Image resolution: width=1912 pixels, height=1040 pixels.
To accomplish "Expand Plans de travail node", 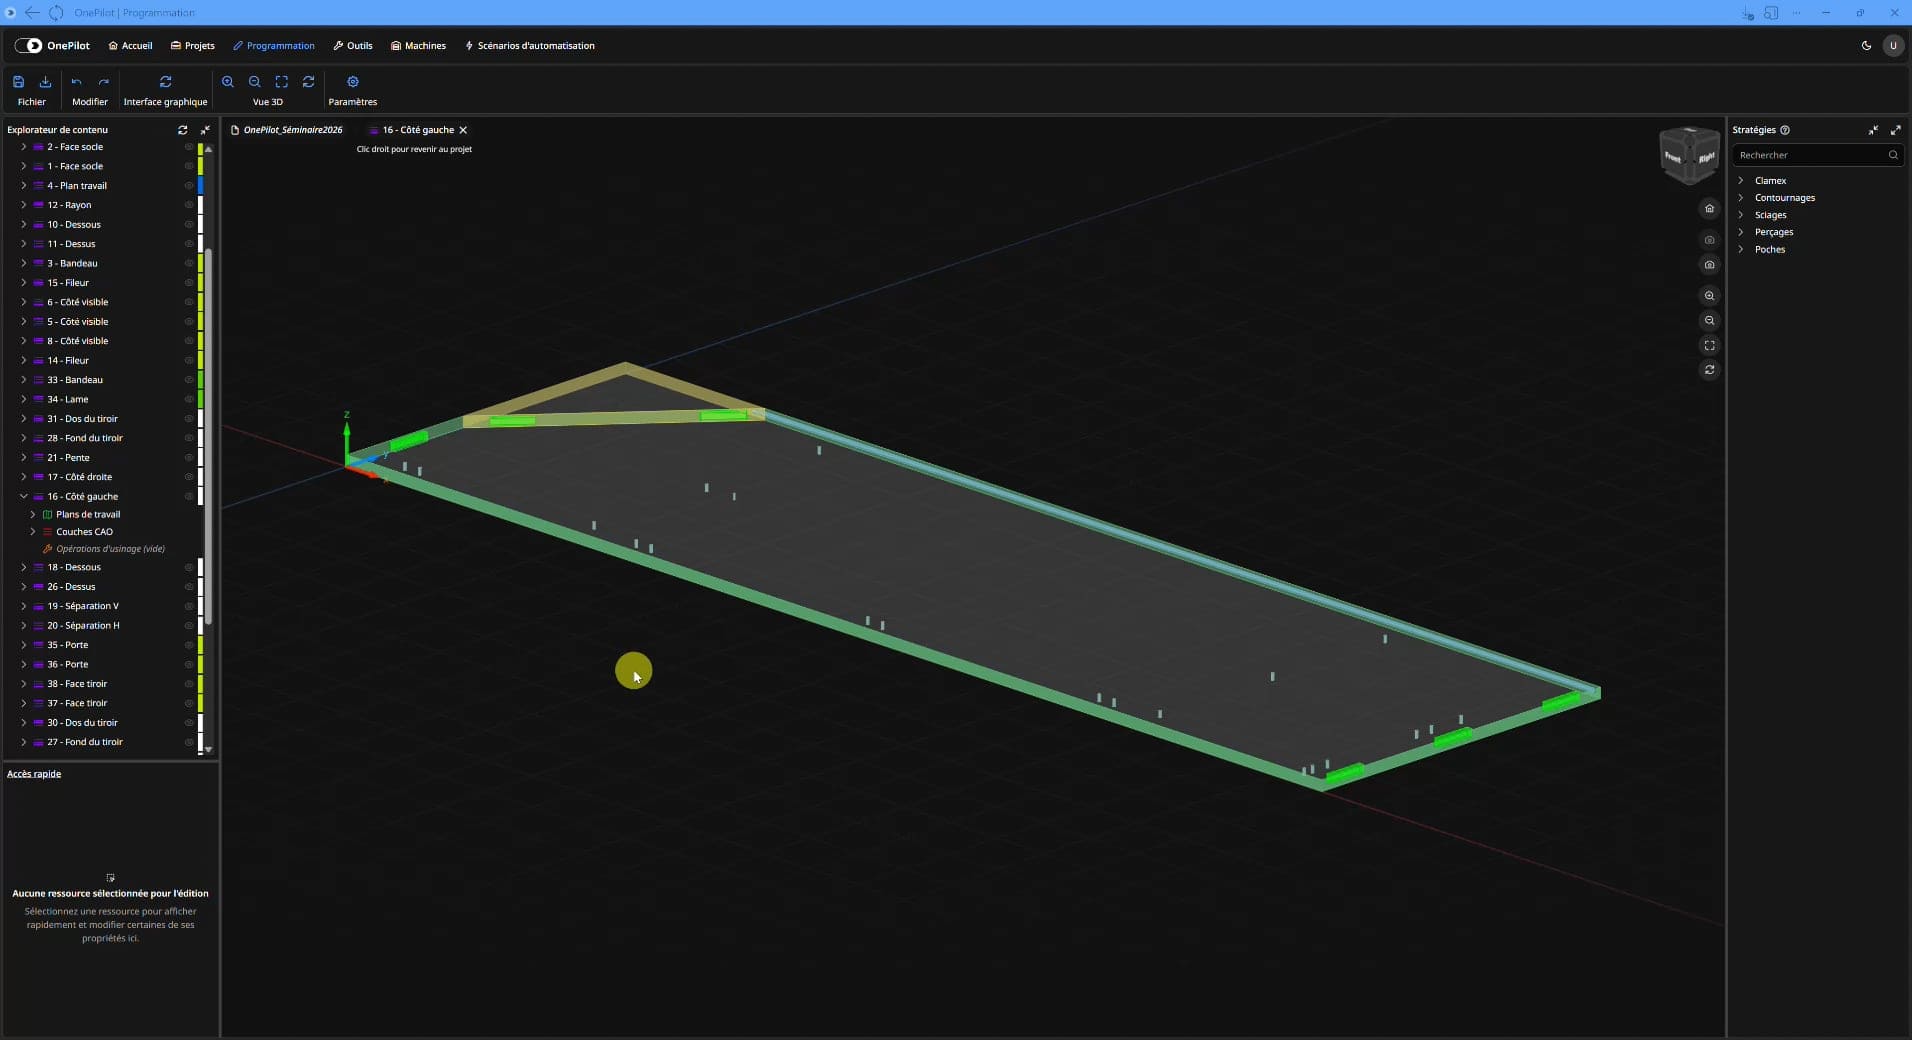I will point(33,515).
